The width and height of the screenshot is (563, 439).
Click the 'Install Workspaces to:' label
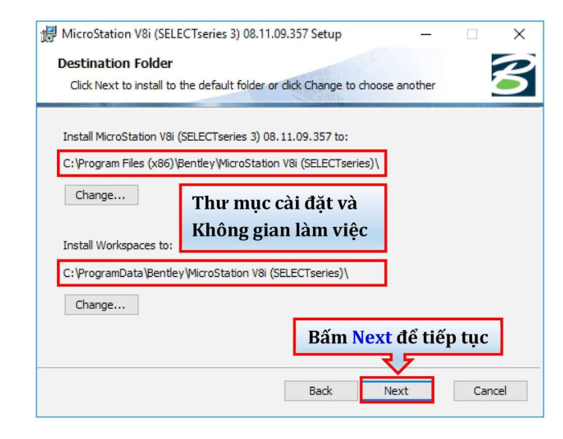click(x=118, y=246)
